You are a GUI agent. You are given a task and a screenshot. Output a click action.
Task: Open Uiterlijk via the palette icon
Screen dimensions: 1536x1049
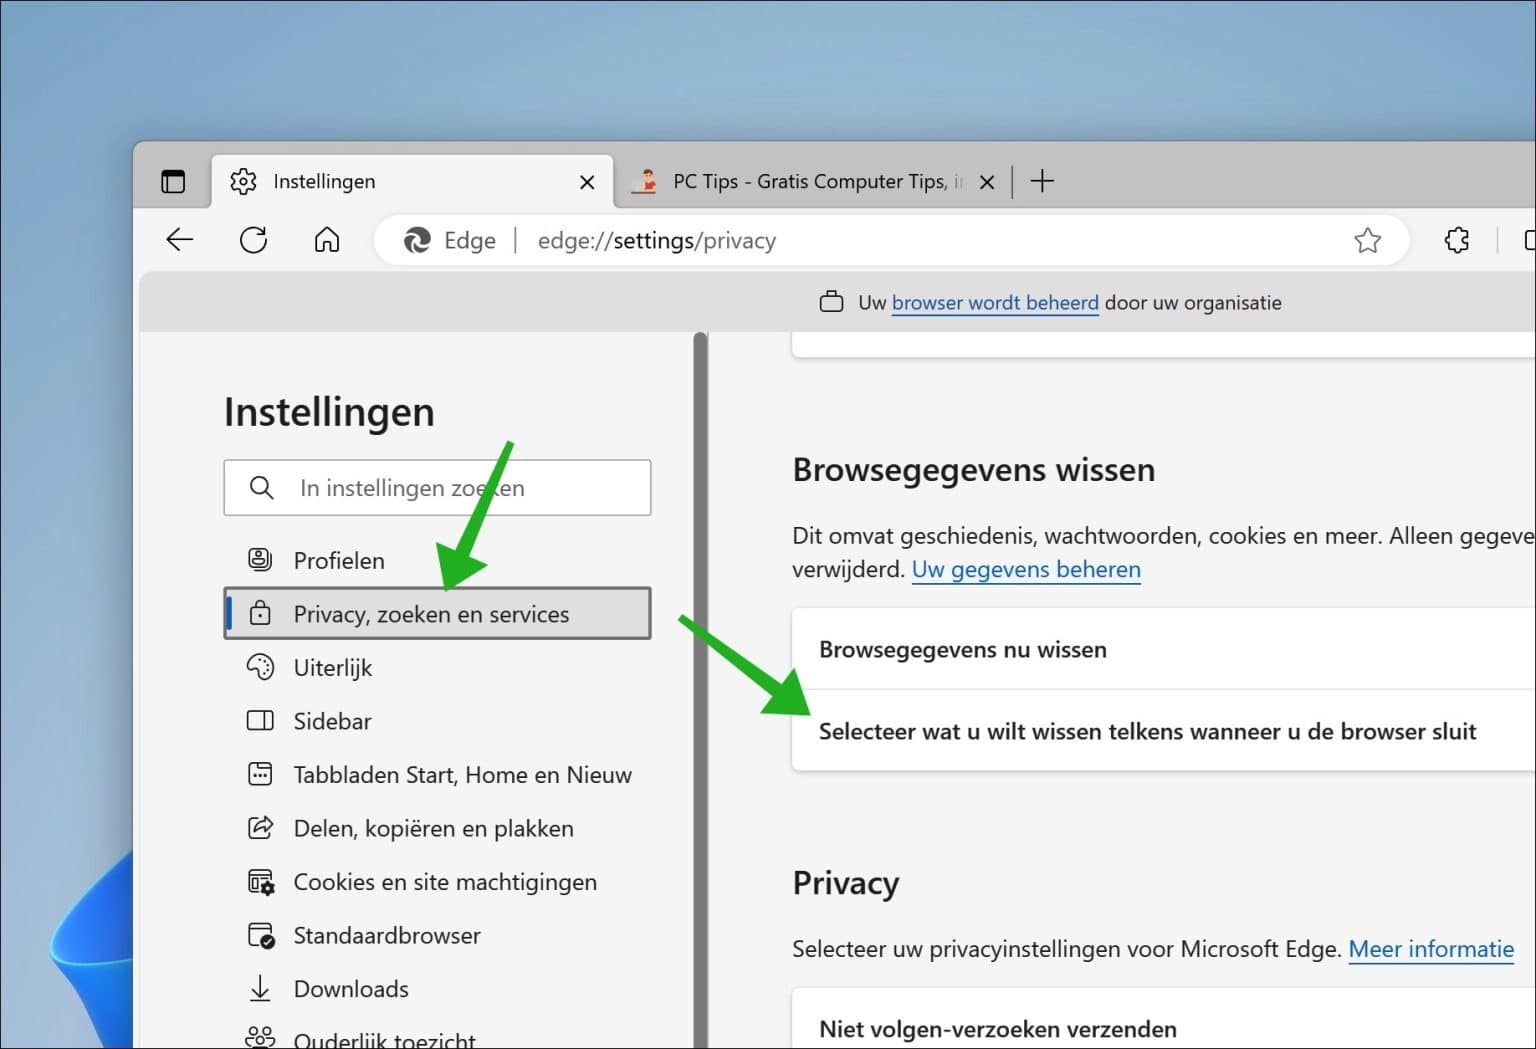[x=260, y=667]
